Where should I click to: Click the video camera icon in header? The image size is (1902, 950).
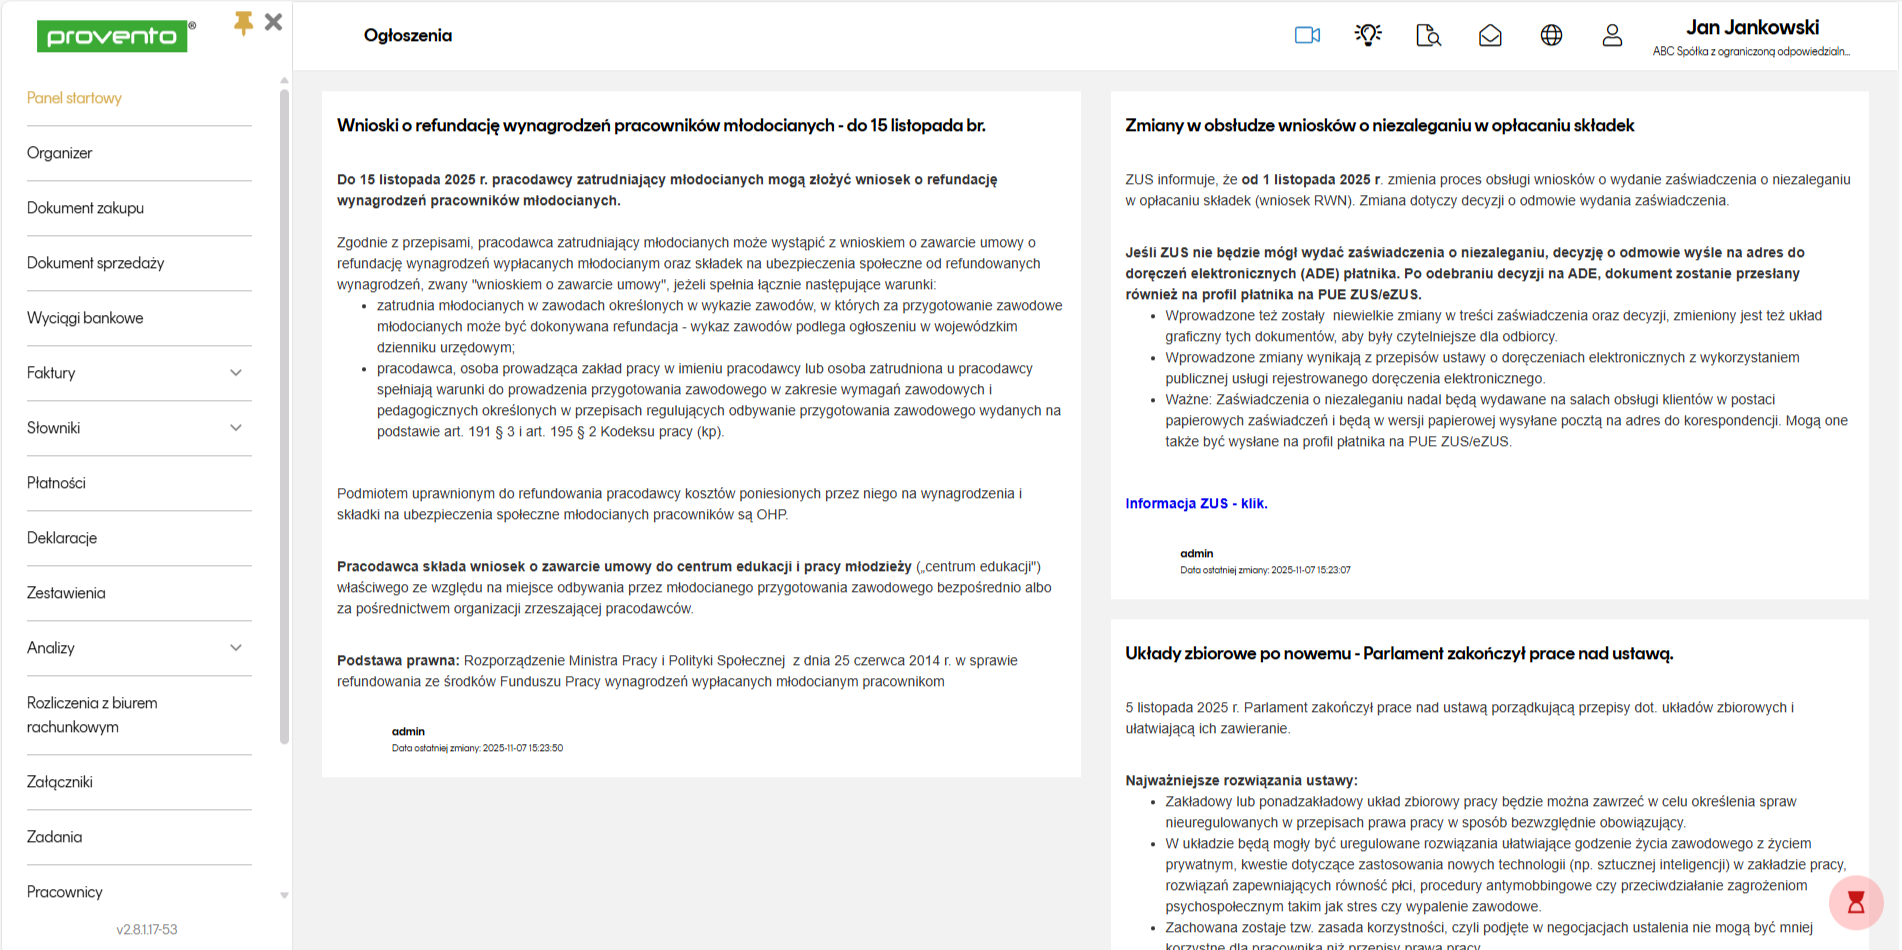tap(1307, 35)
